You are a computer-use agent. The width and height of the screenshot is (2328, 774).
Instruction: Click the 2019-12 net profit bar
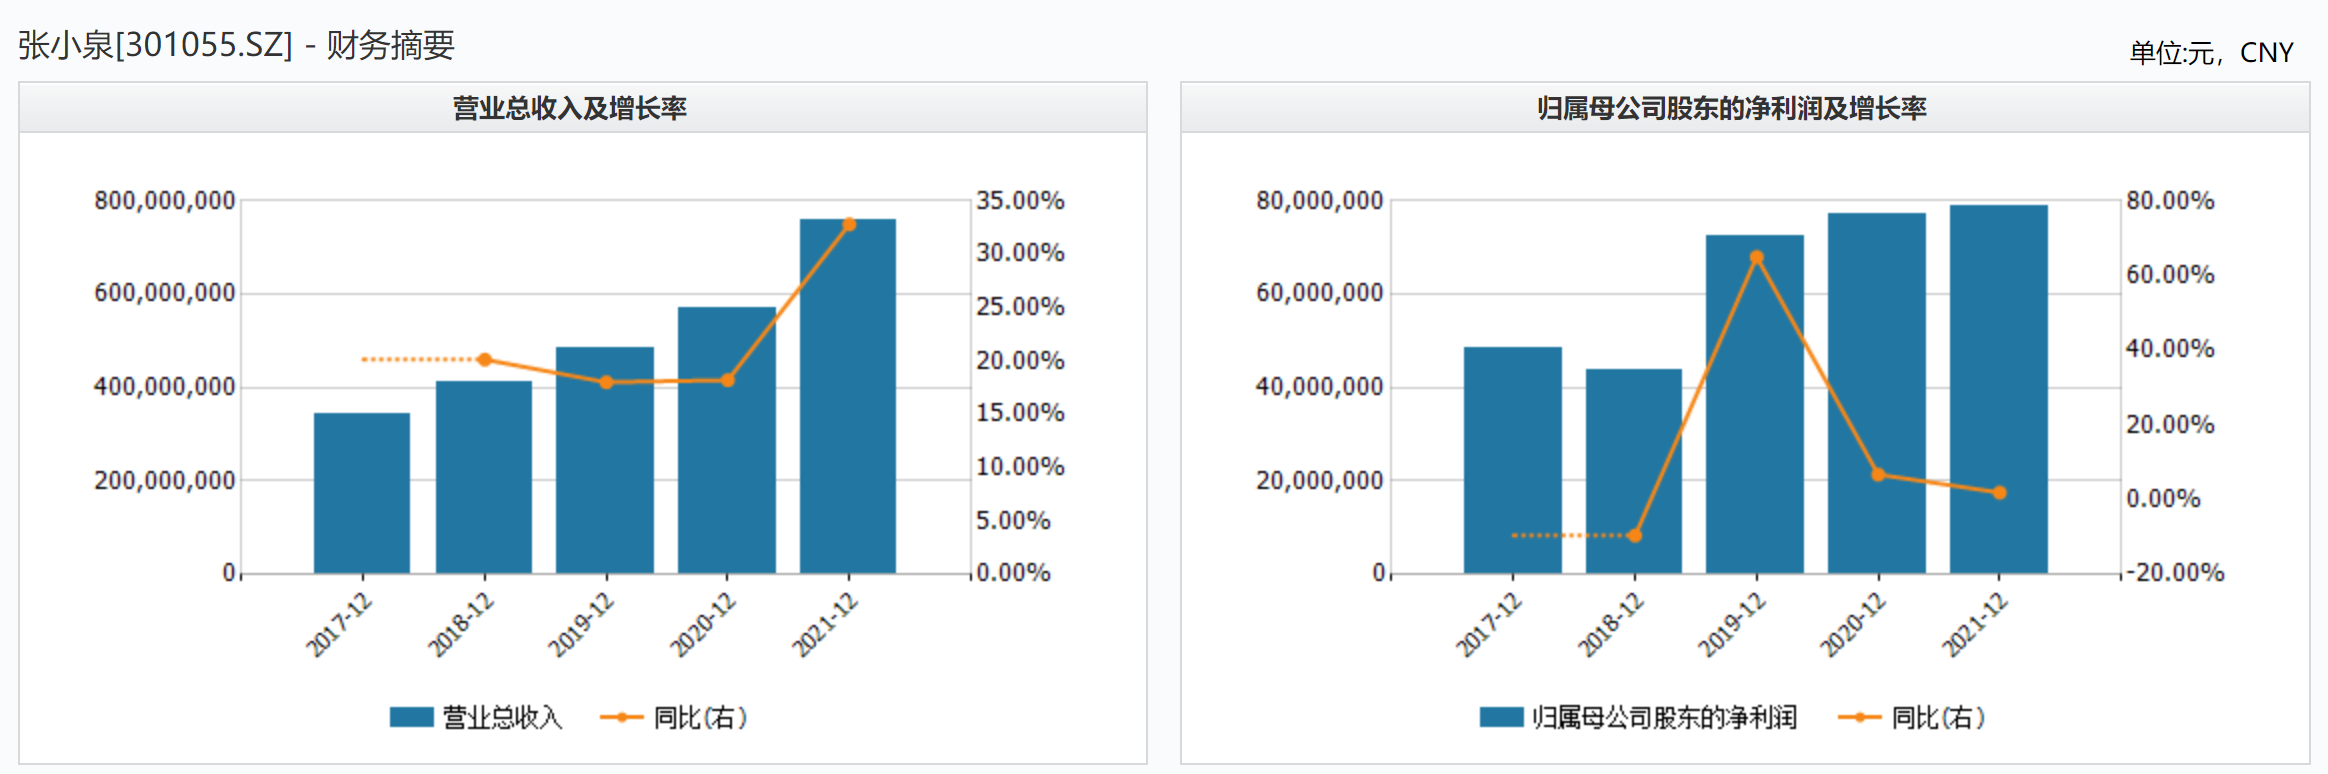click(1755, 404)
